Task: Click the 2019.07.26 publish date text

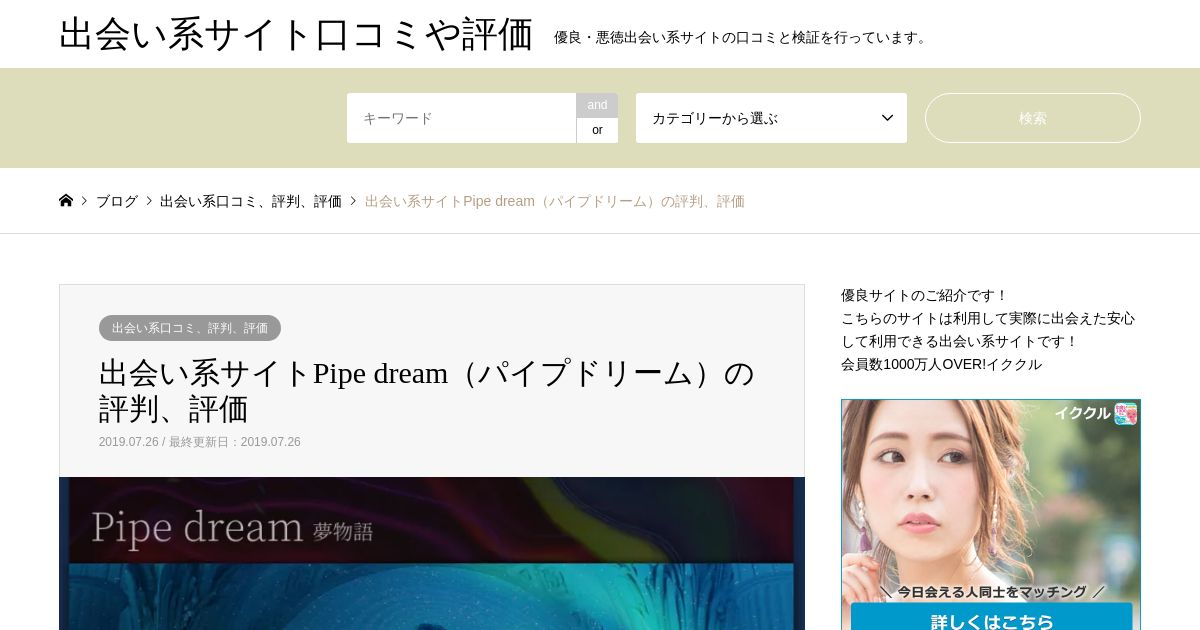Action: pos(128,442)
